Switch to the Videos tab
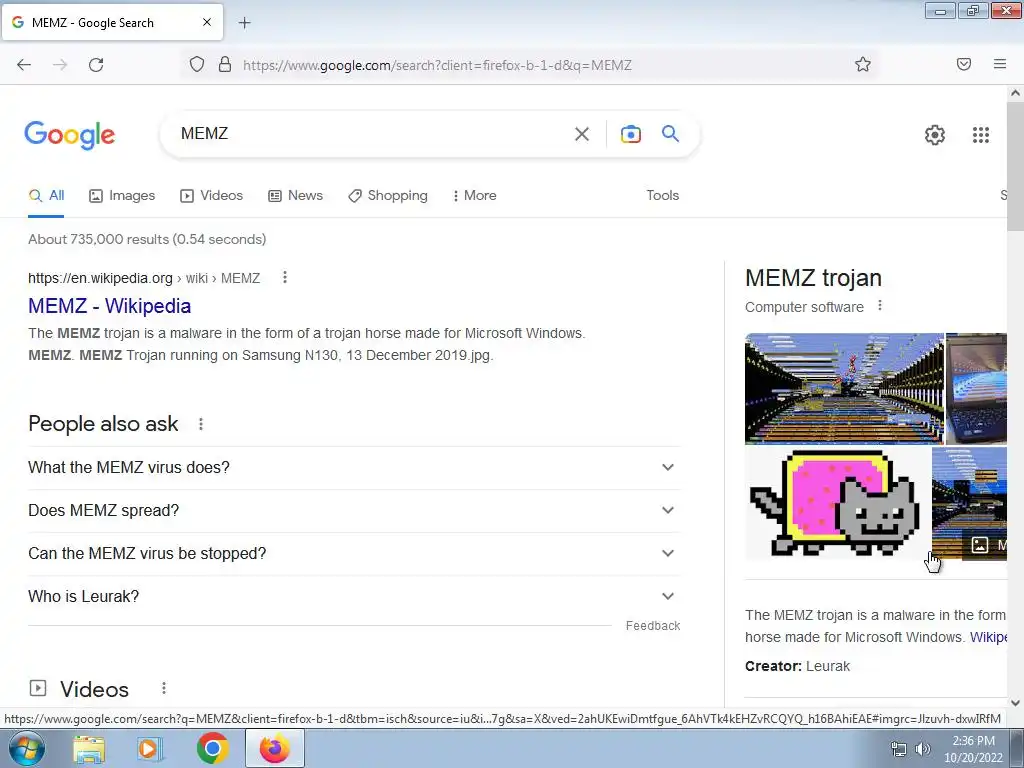This screenshot has width=1024, height=768. (212, 195)
